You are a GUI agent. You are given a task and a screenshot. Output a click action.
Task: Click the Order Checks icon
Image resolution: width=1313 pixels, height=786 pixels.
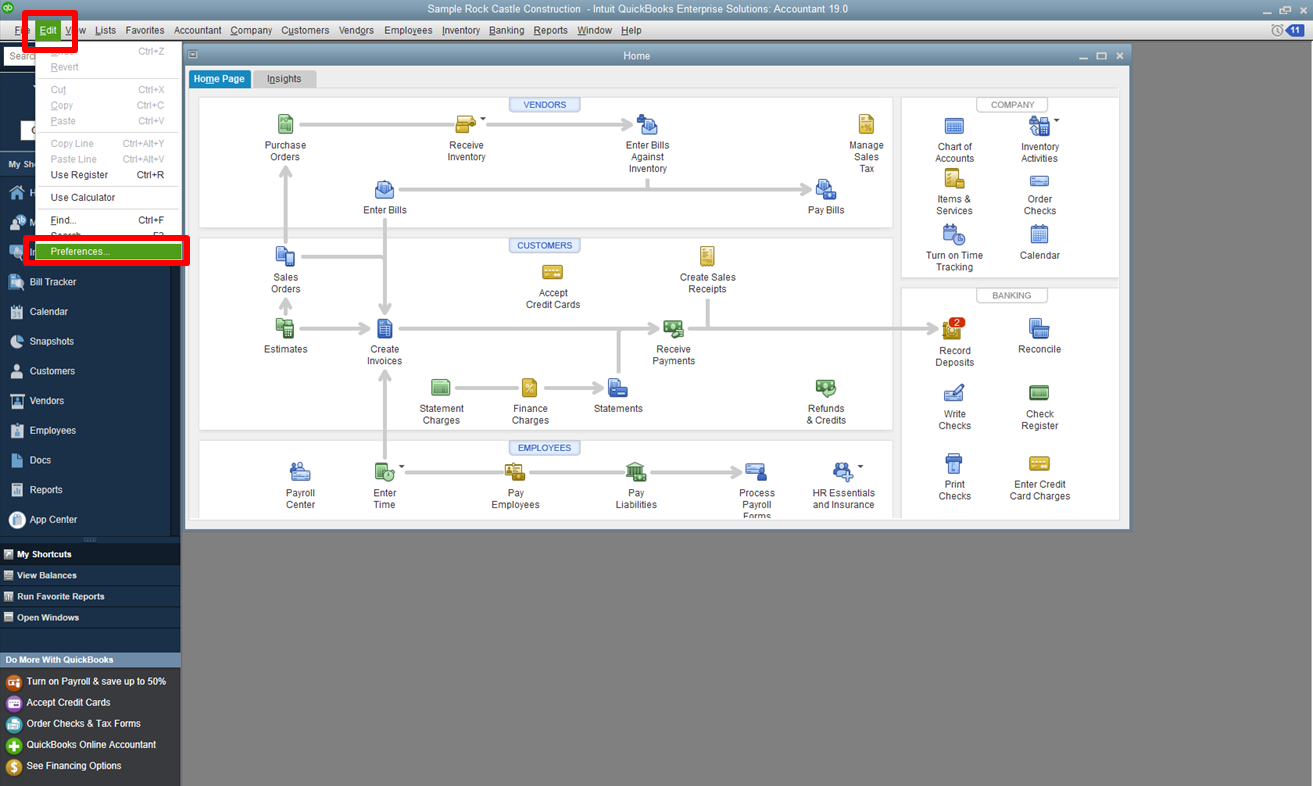1039,181
